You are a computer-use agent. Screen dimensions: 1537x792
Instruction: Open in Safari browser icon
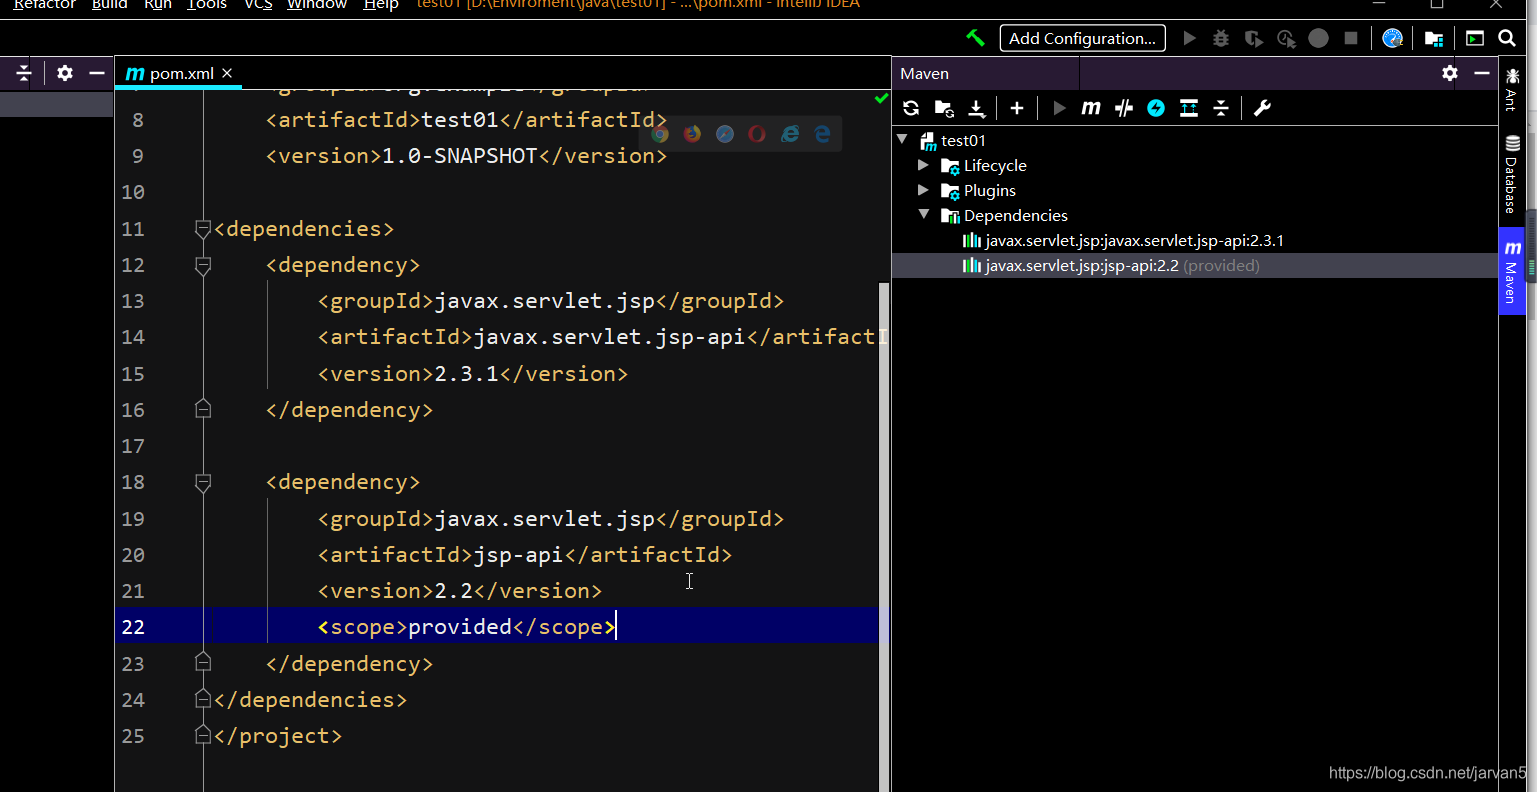click(725, 133)
